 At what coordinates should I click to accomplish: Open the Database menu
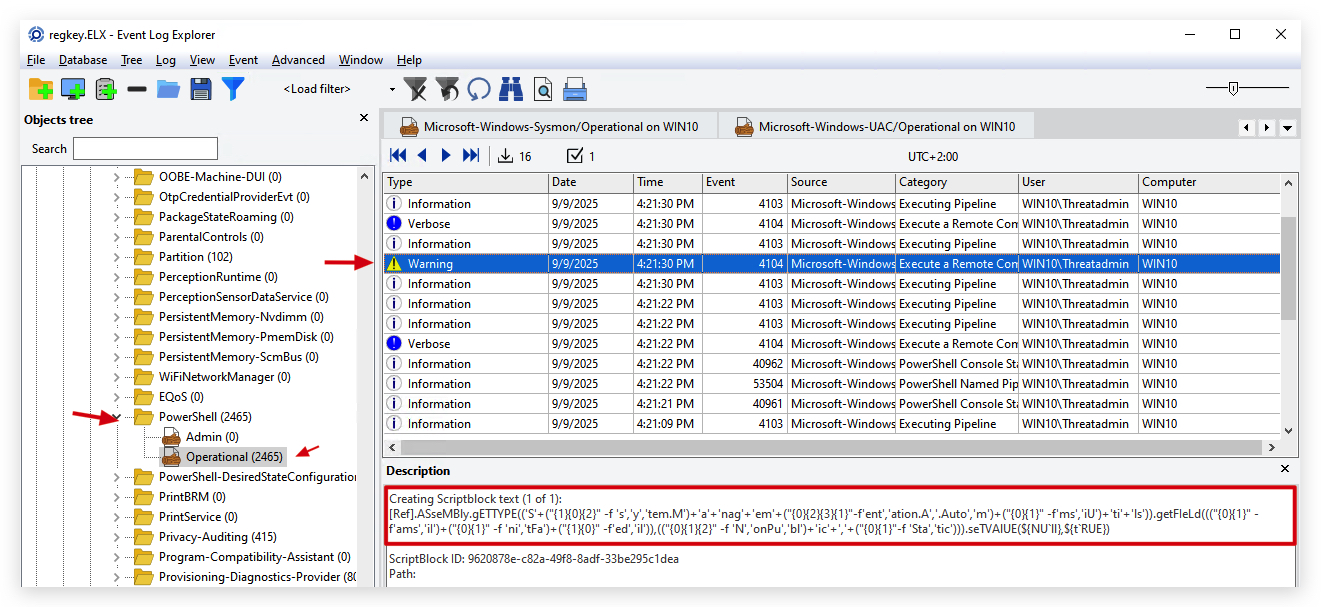83,60
